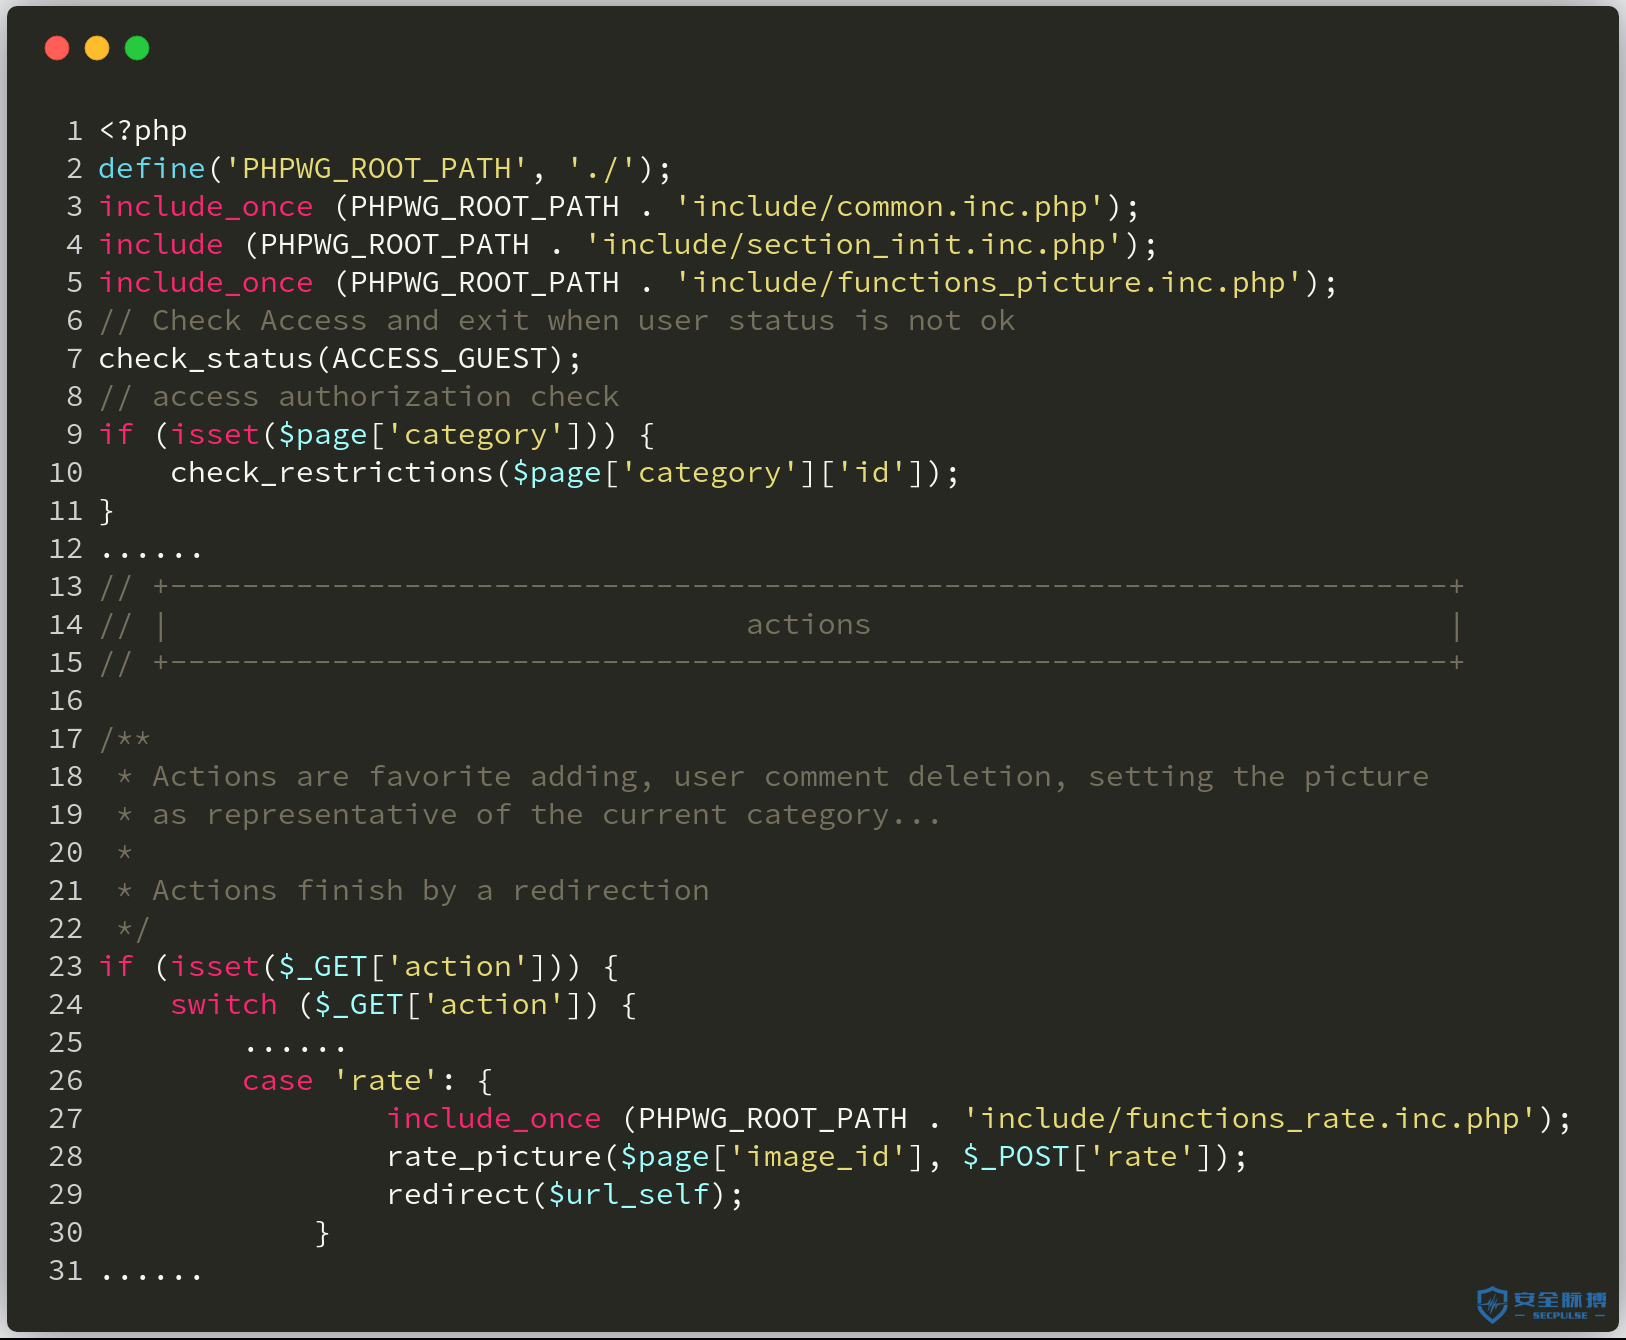This screenshot has height=1340, width=1626.
Task: Click comment 'as representative of the current category...'
Action: 547,814
